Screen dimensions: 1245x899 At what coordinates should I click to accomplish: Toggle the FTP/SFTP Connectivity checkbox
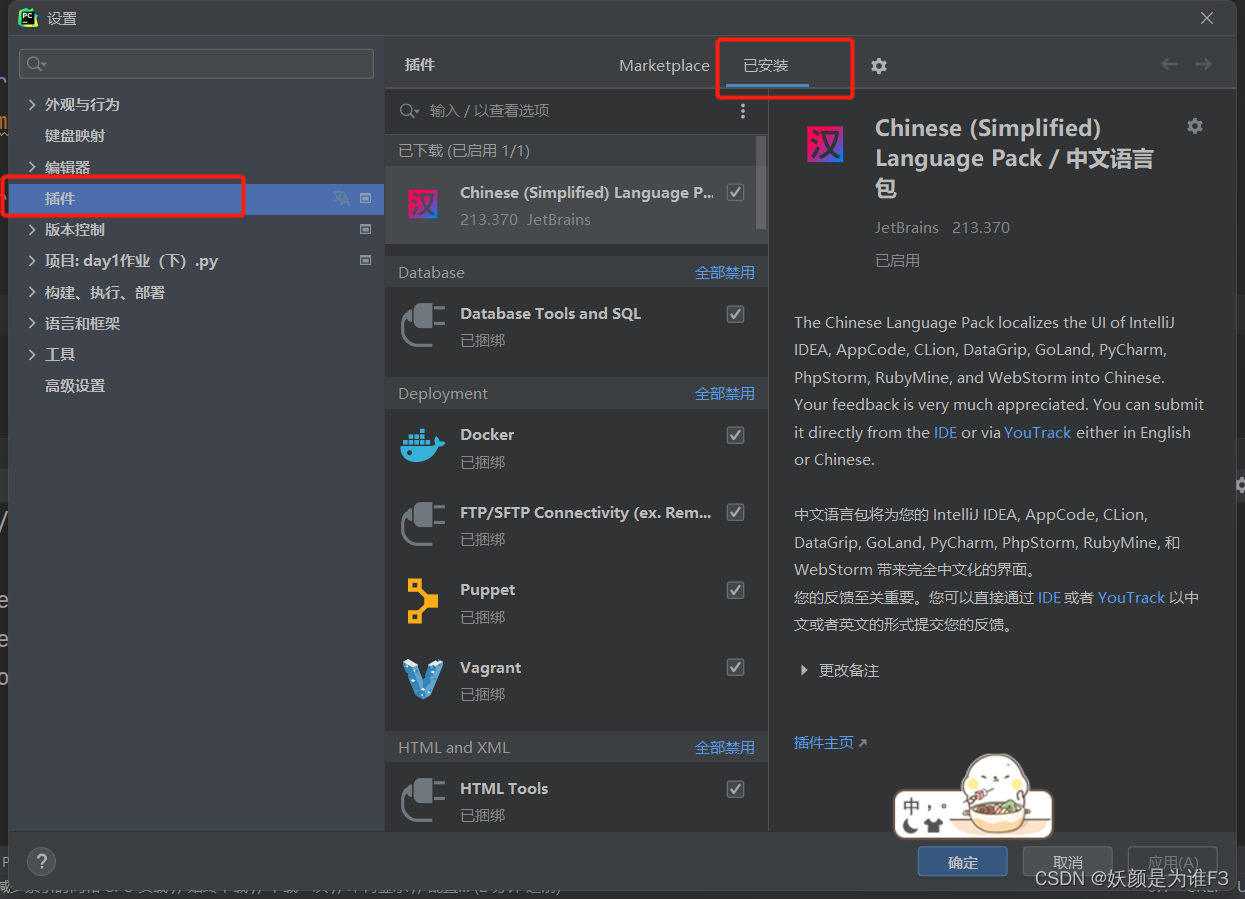735,512
